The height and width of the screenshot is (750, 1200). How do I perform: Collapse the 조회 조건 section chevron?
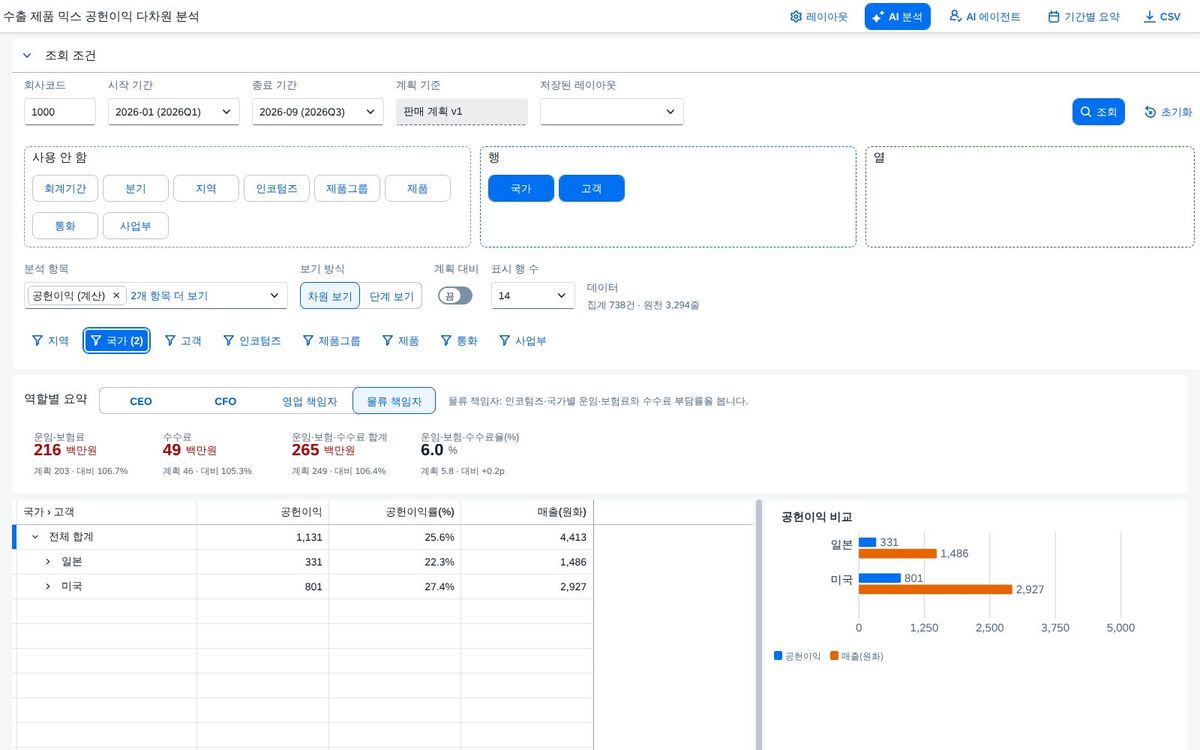tap(27, 56)
